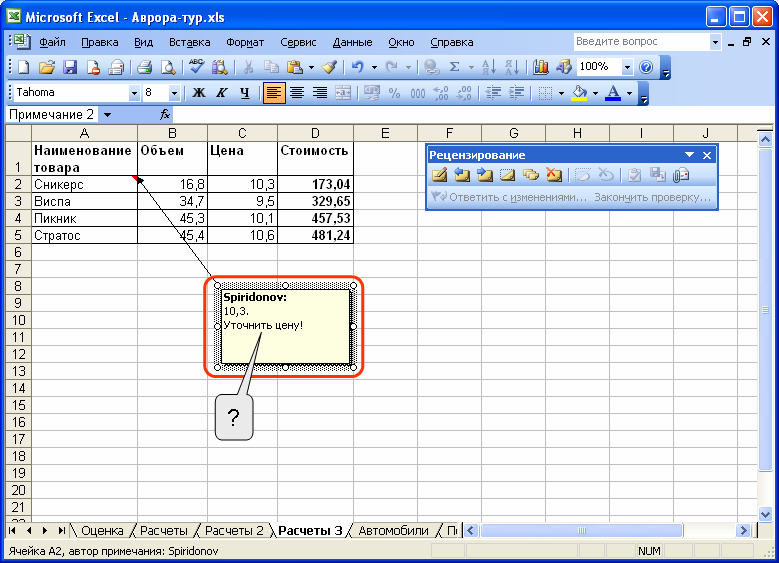Image resolution: width=779 pixels, height=563 pixels.
Task: Run Spelling check icon
Action: click(196, 67)
